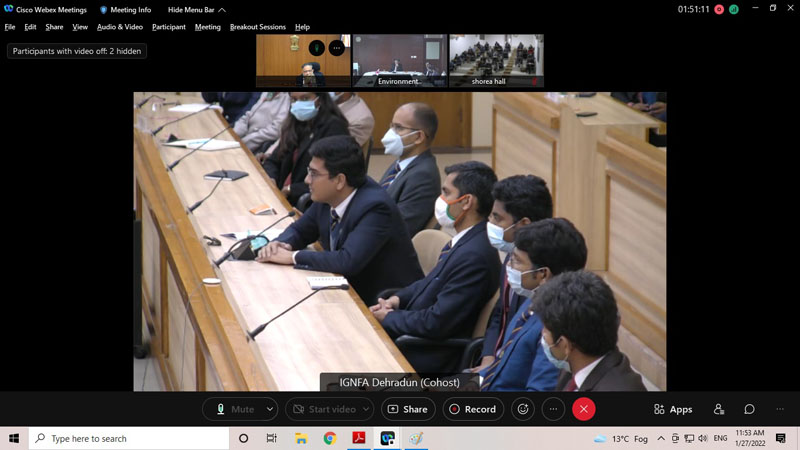Click the Windows taskbar search box
The height and width of the screenshot is (450, 800).
click(x=130, y=438)
